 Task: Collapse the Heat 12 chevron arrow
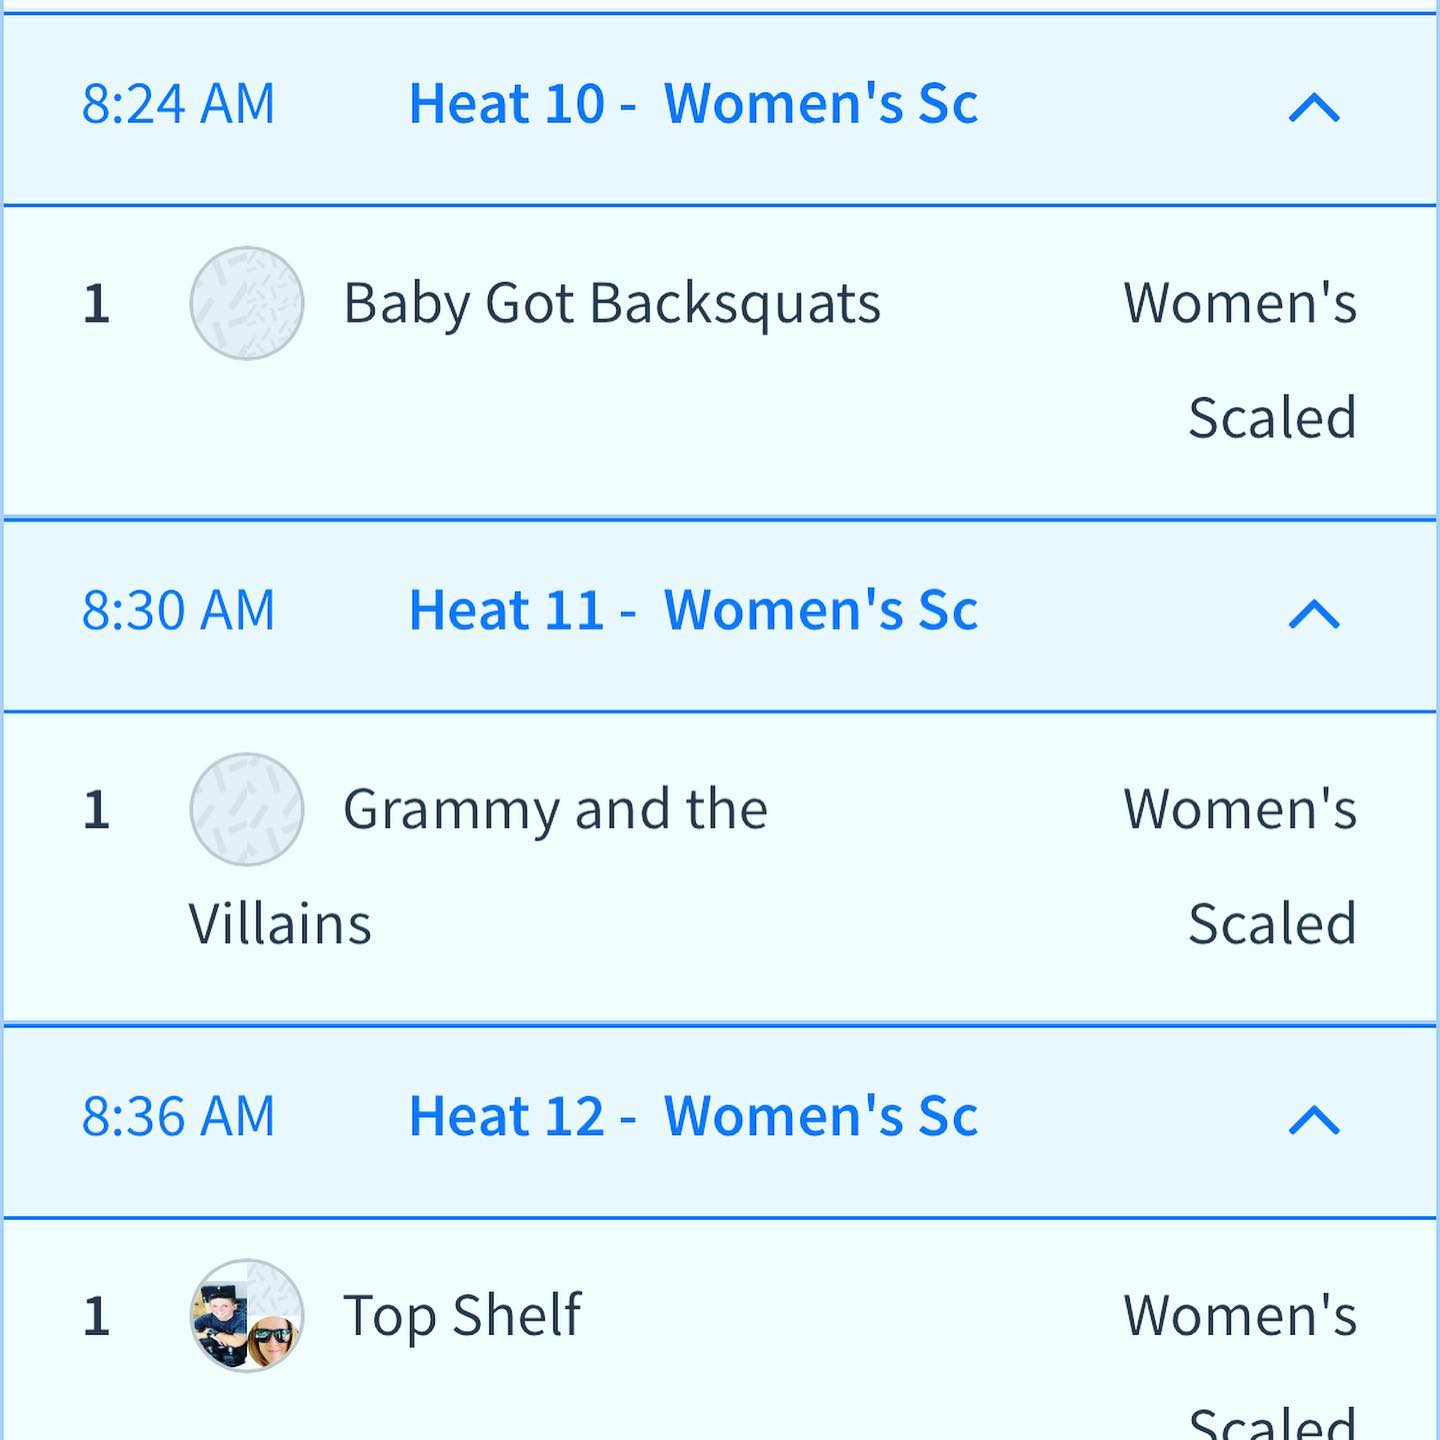(x=1313, y=1119)
